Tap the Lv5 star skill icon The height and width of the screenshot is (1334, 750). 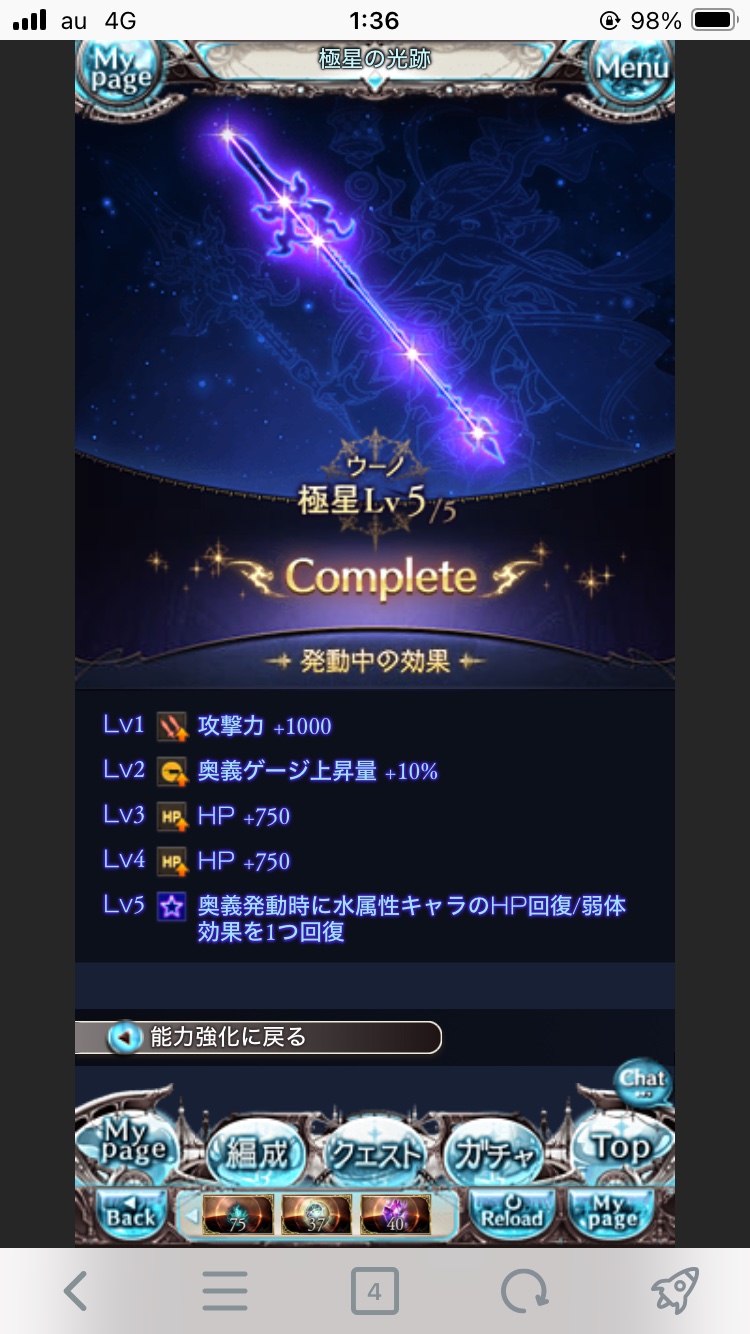click(172, 906)
